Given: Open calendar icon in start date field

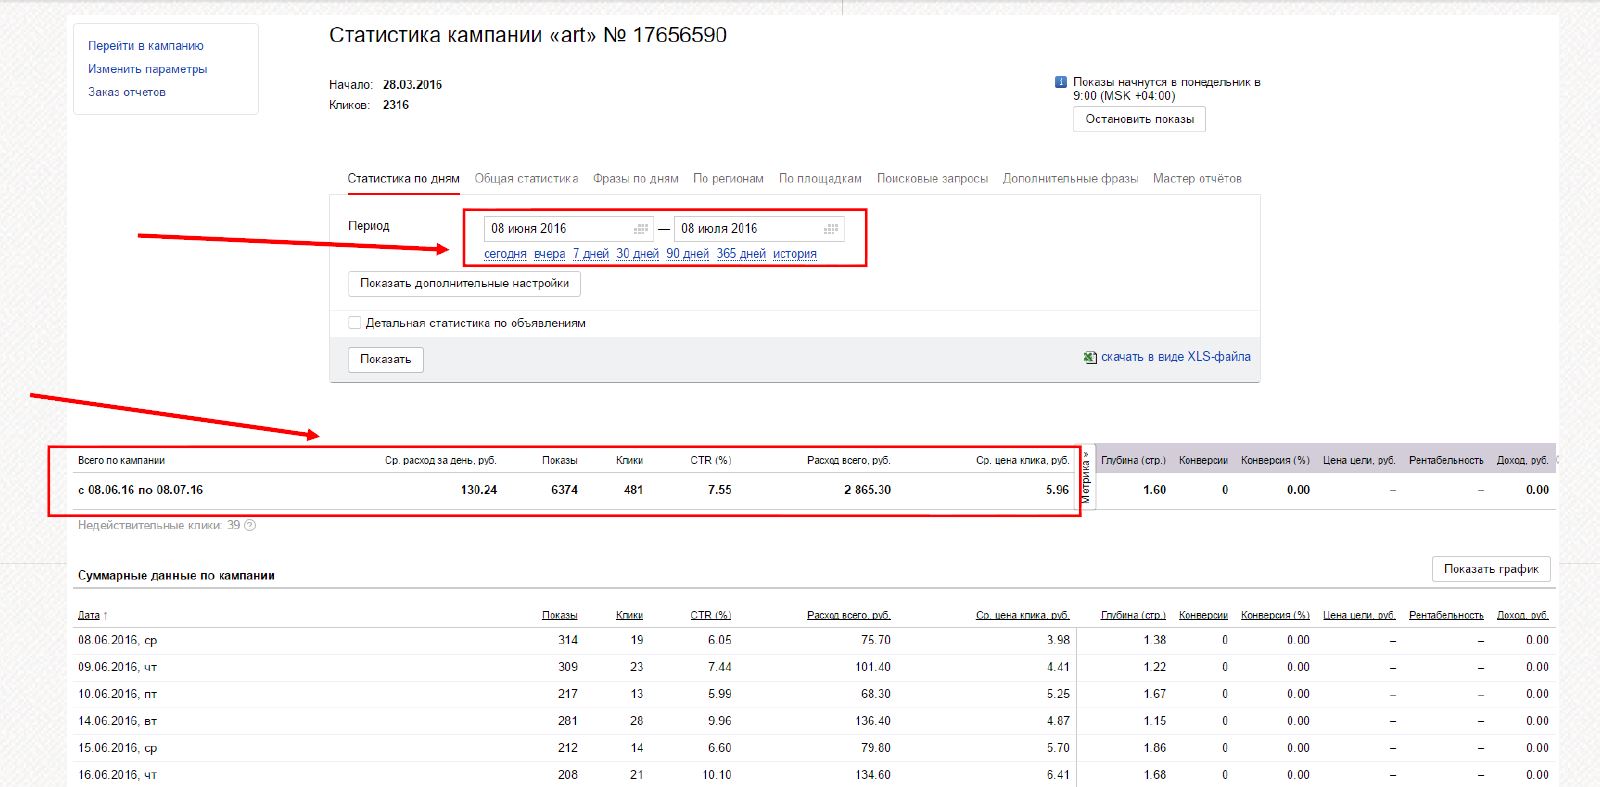Looking at the screenshot, I should click(x=641, y=229).
